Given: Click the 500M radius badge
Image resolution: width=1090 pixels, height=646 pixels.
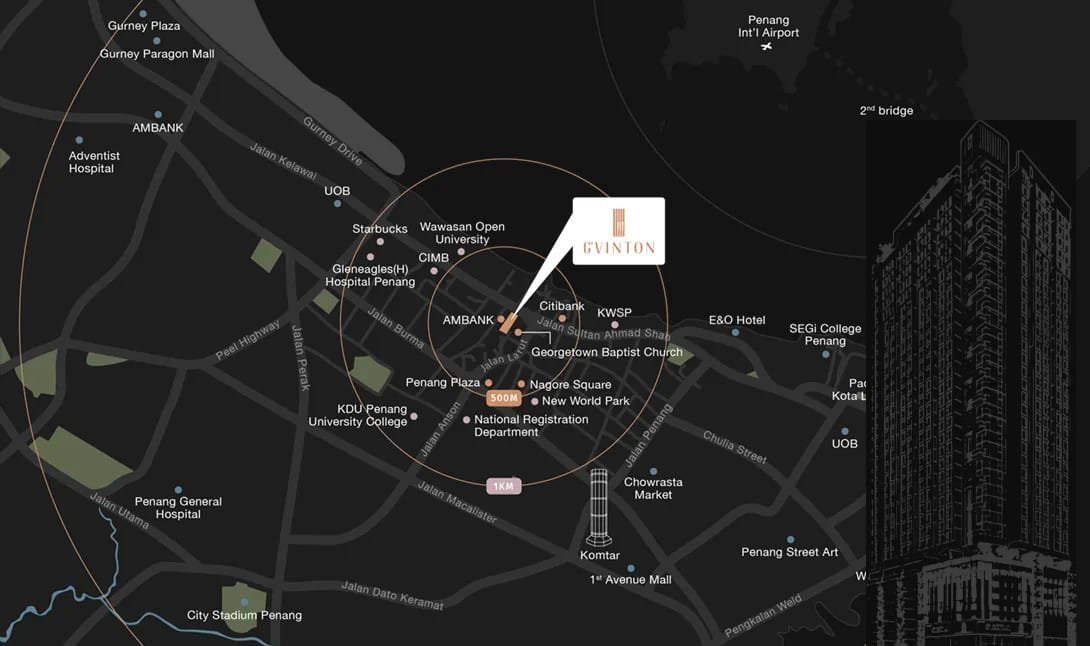Looking at the screenshot, I should 504,398.
